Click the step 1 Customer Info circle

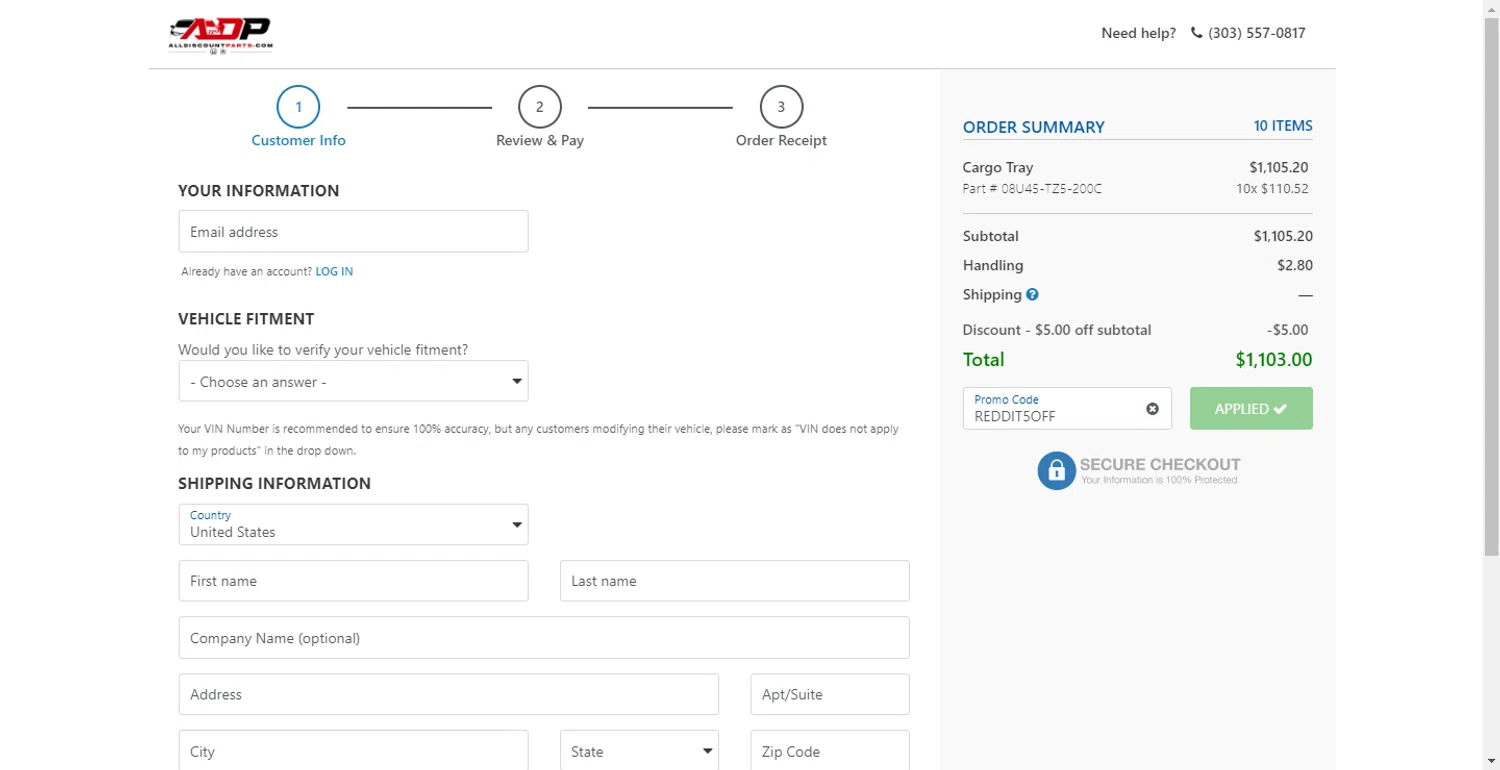click(x=298, y=107)
